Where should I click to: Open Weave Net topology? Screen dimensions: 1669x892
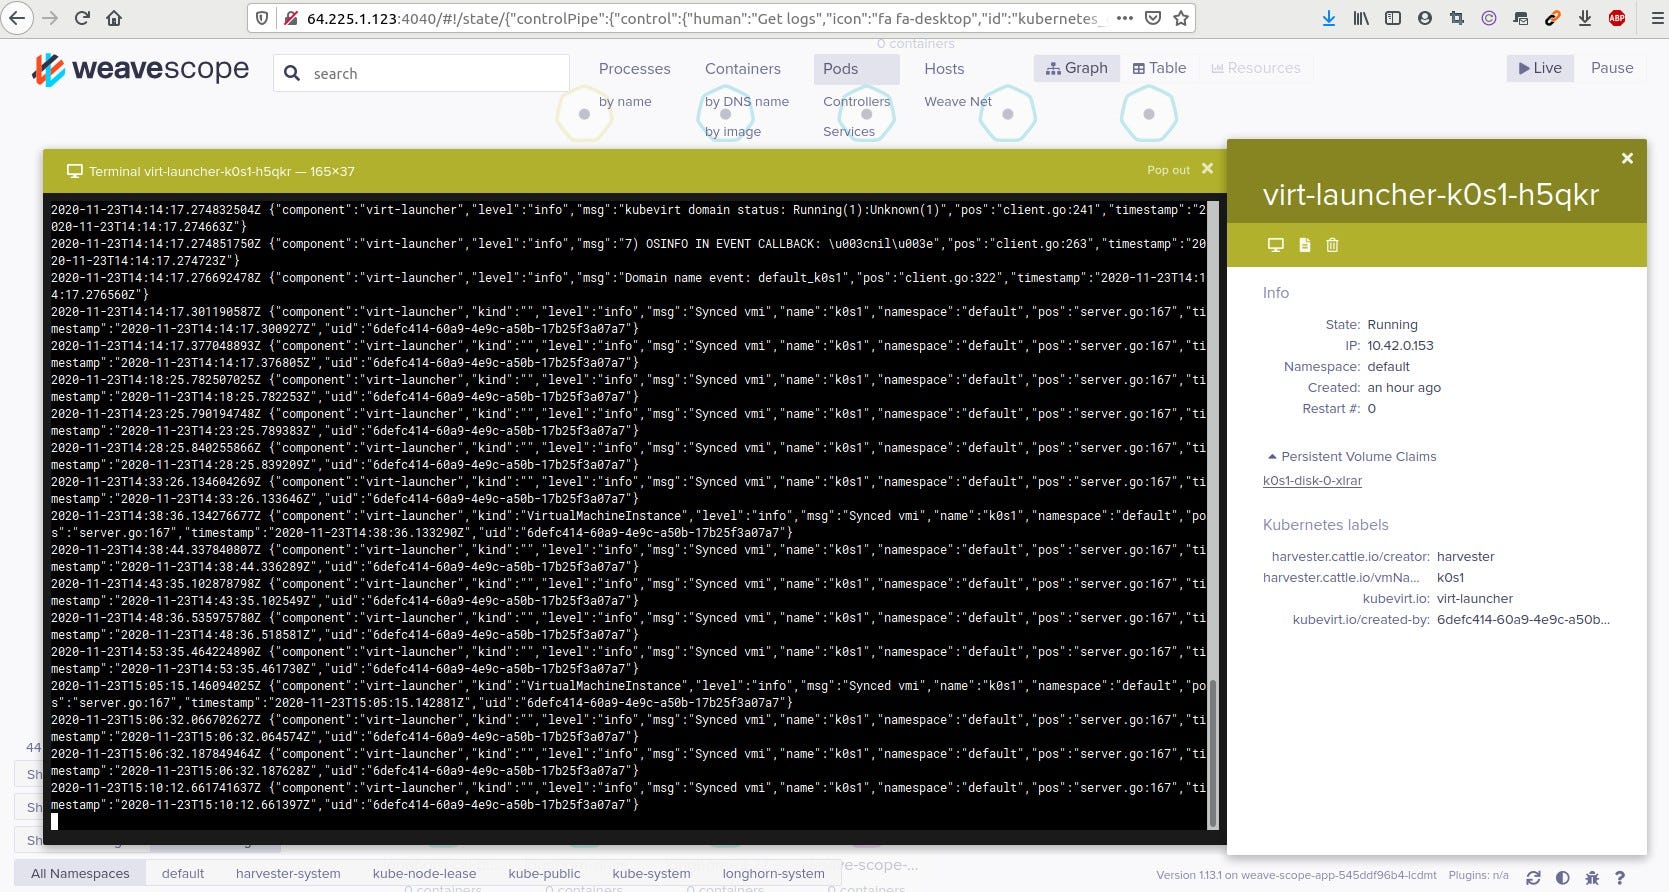coord(957,101)
